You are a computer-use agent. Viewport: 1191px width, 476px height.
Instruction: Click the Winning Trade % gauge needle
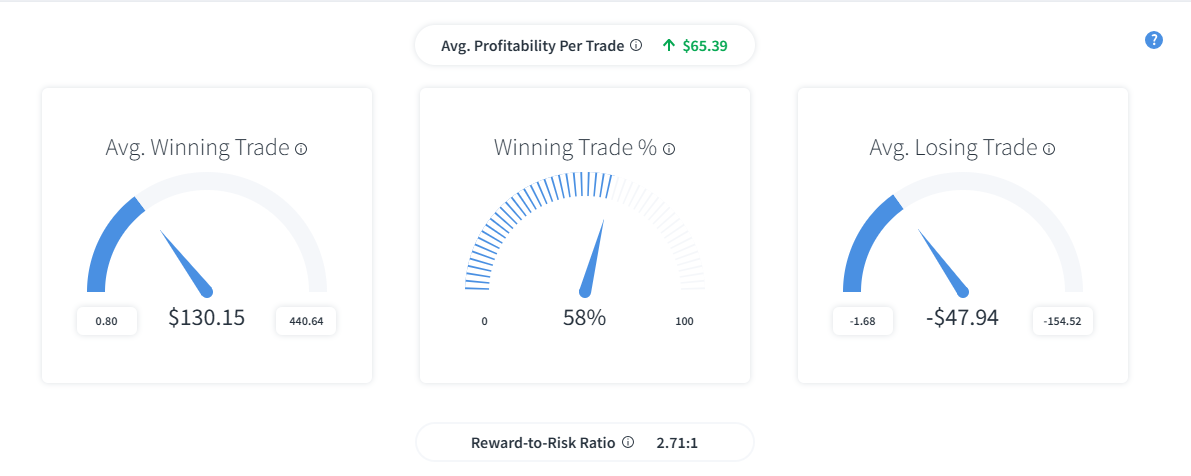[592, 257]
